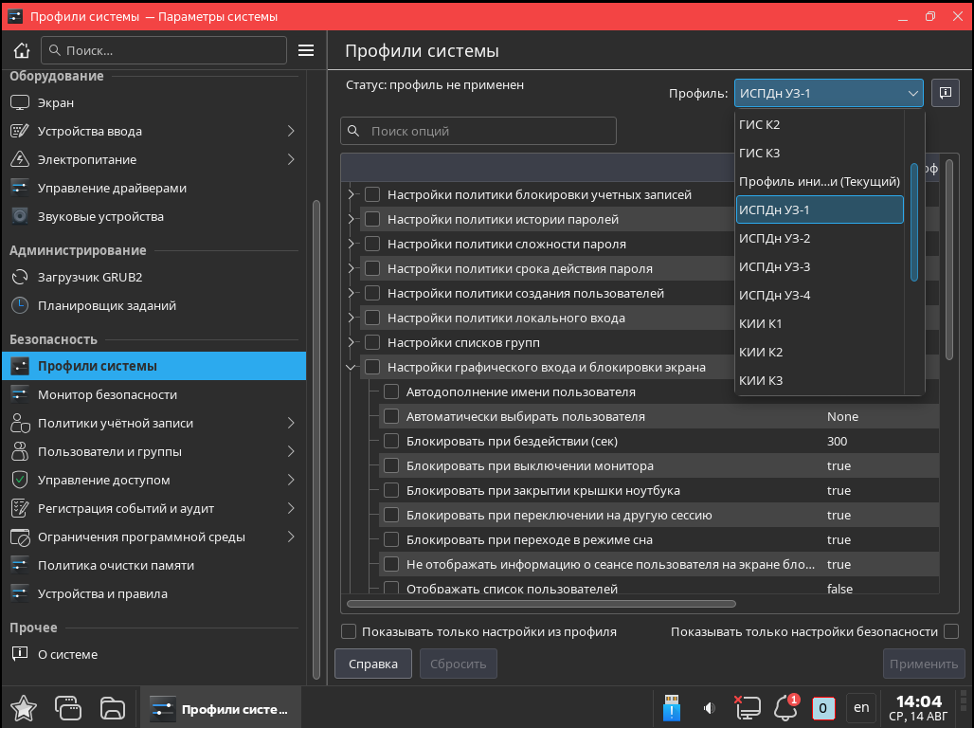Click the notifications bell in the taskbar
This screenshot has width=974, height=729.
pos(786,708)
